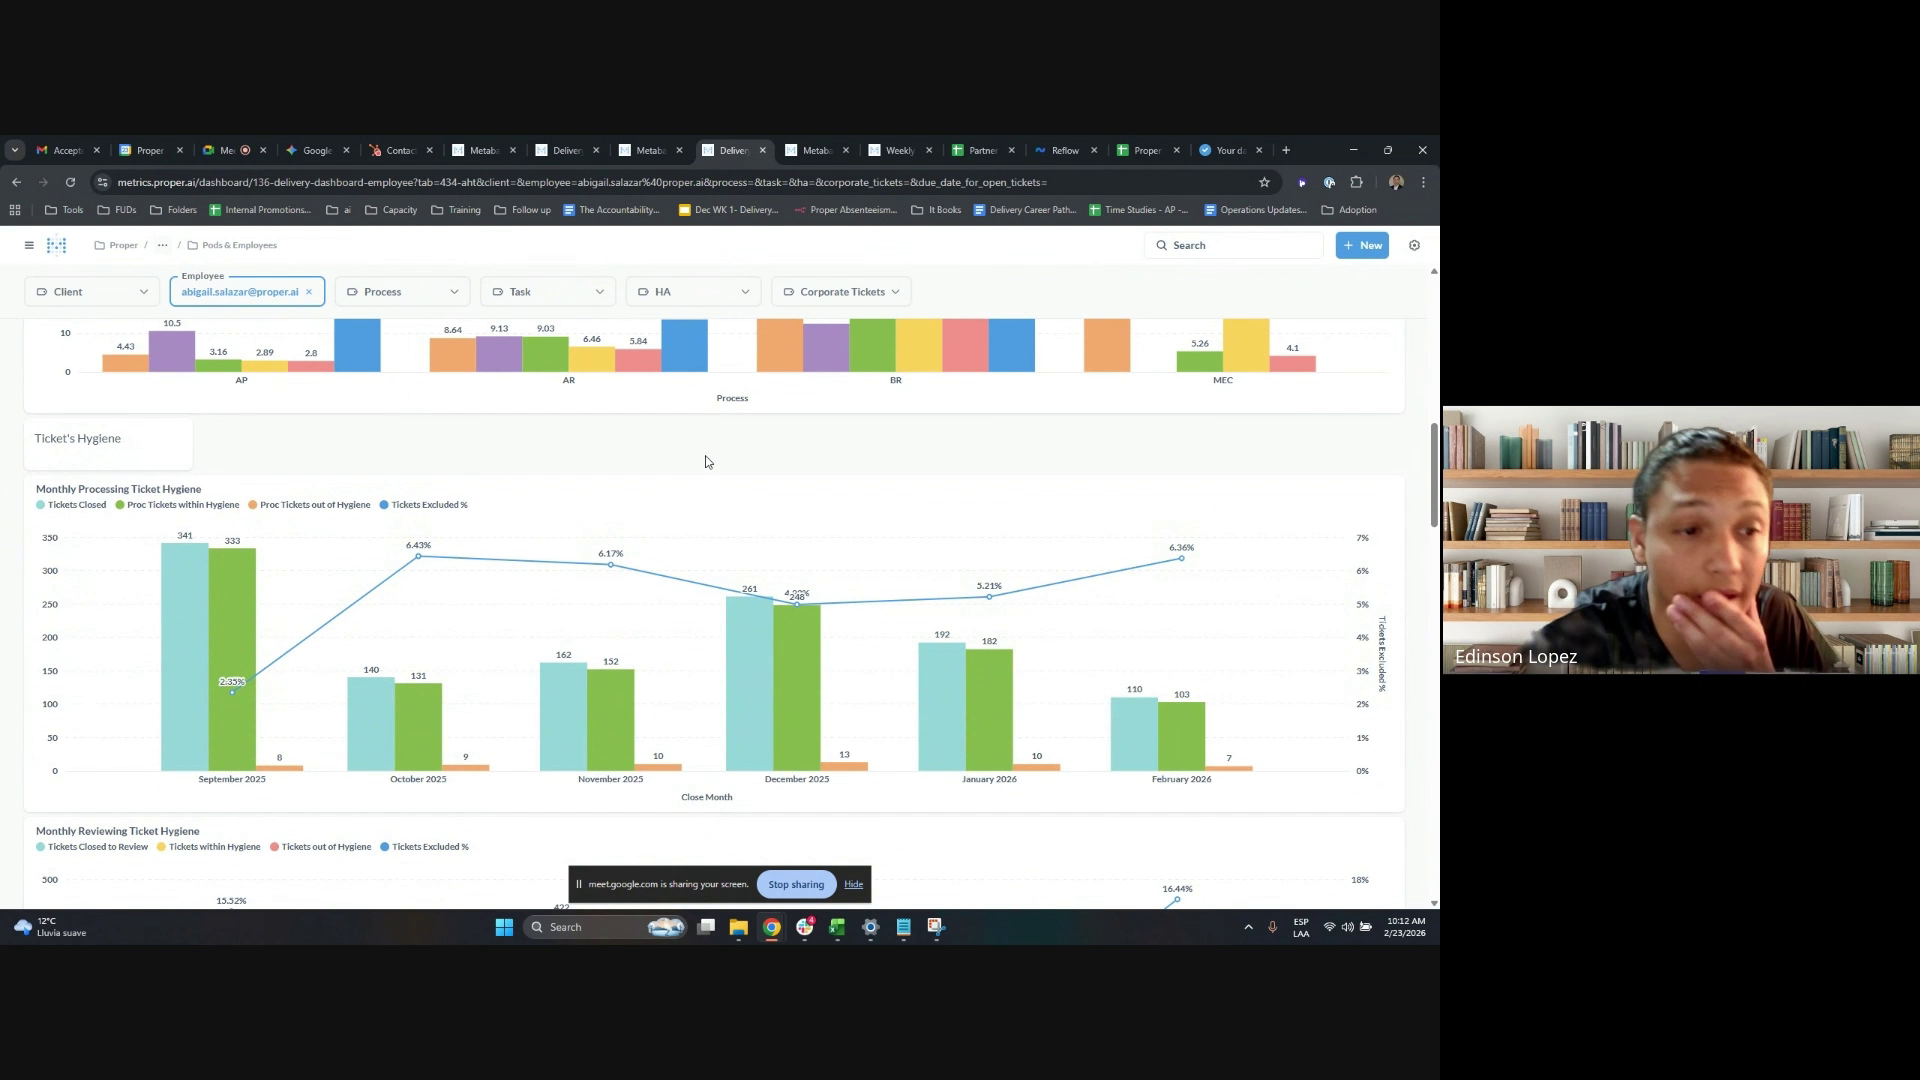The height and width of the screenshot is (1080, 1920).
Task: Click Stop sharing button
Action: [x=796, y=884]
